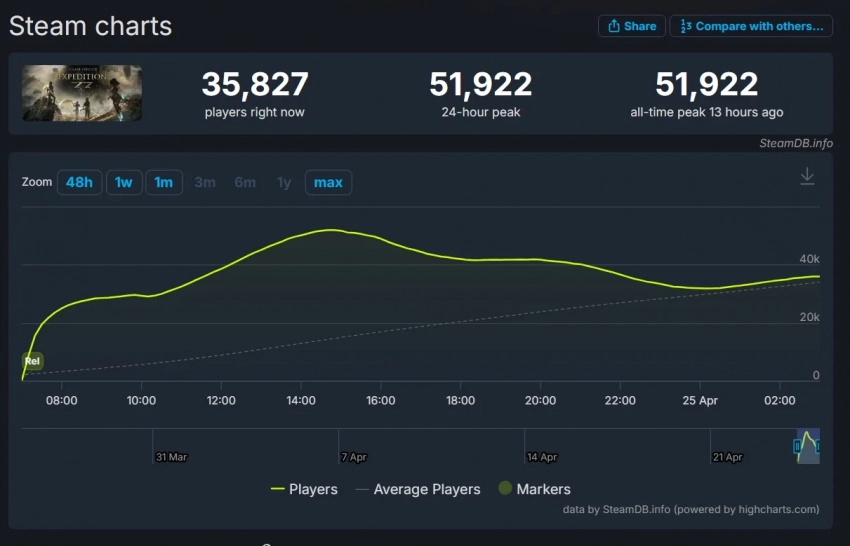Viewport: 850px width, 546px height.
Task: Open the Expedition 33 game thumbnail
Action: [x=82, y=93]
